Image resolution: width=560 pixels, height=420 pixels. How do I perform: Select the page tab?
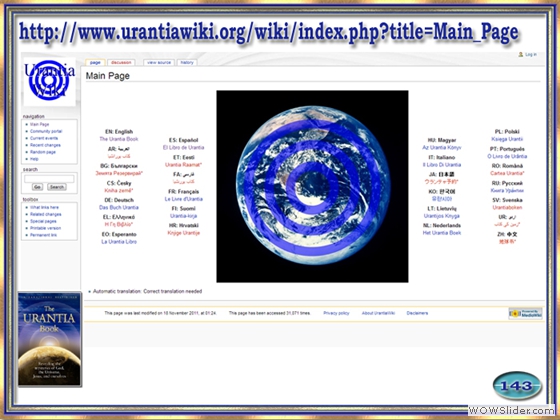(95, 62)
